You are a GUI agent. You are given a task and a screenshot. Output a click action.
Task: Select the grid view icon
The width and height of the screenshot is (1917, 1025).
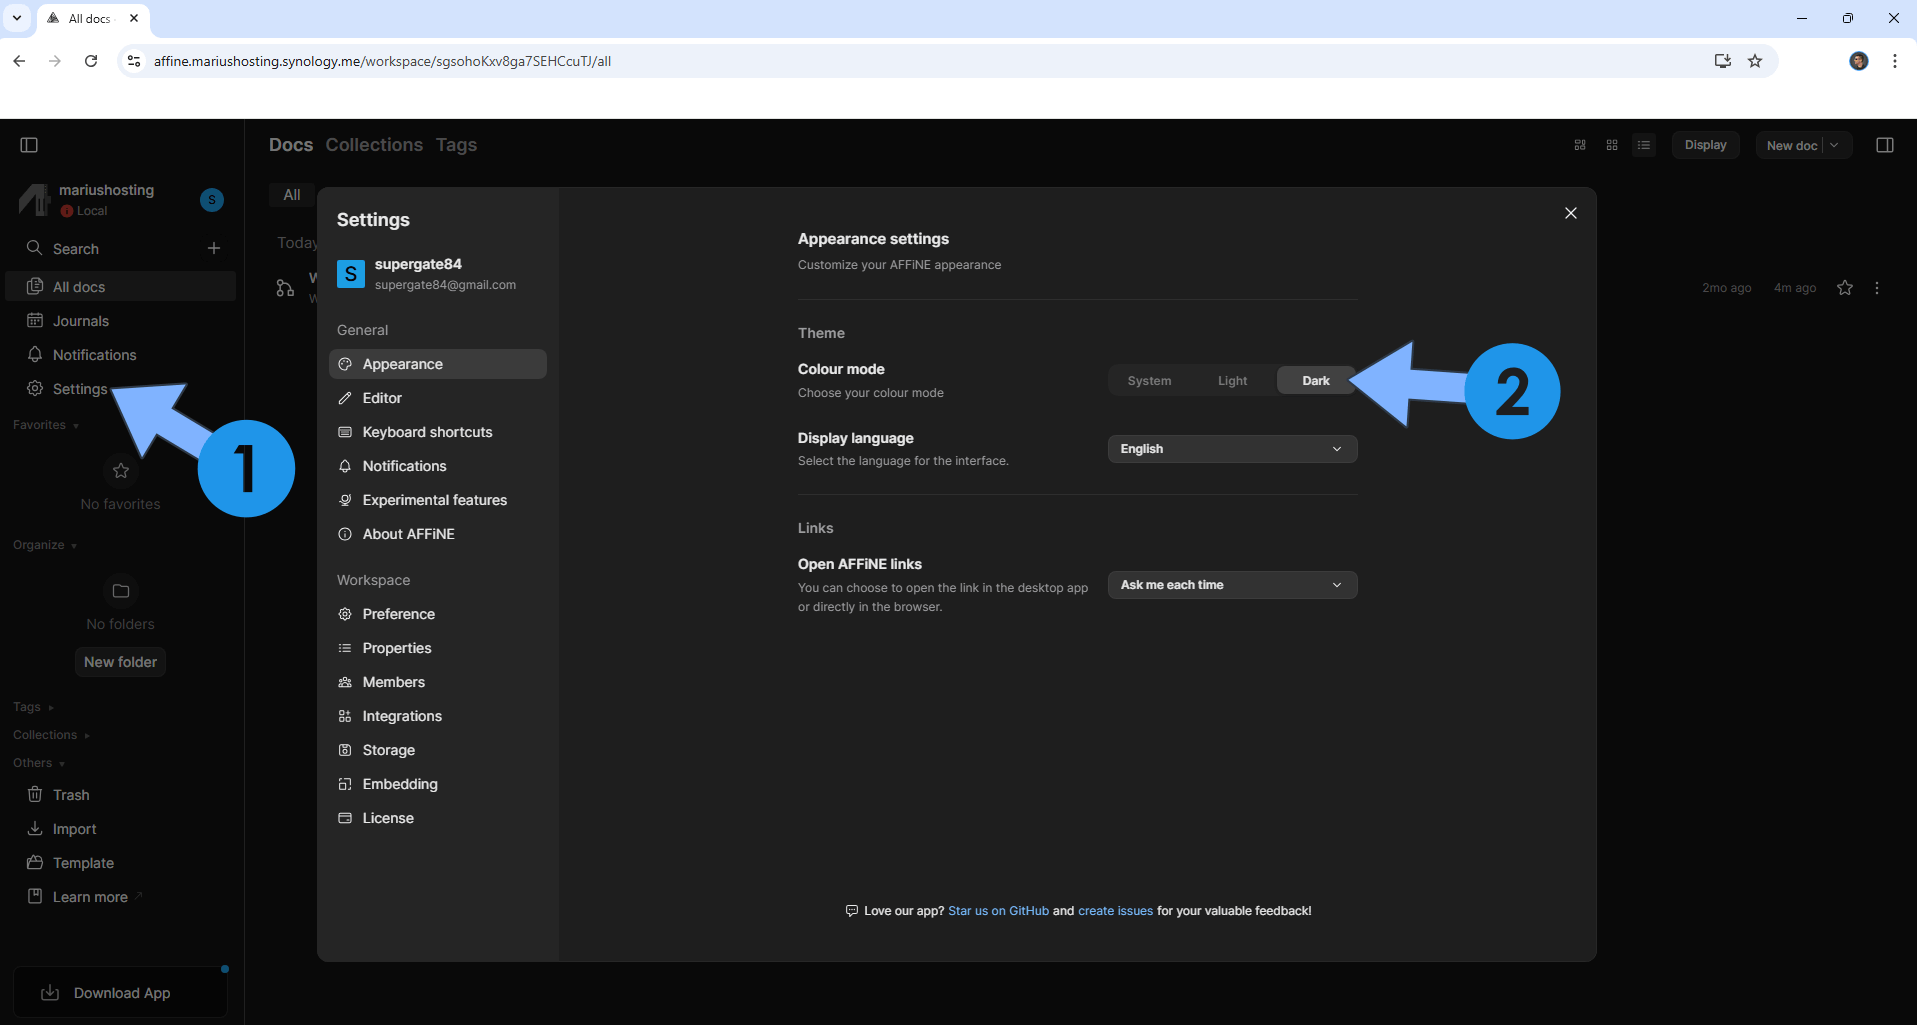1612,145
